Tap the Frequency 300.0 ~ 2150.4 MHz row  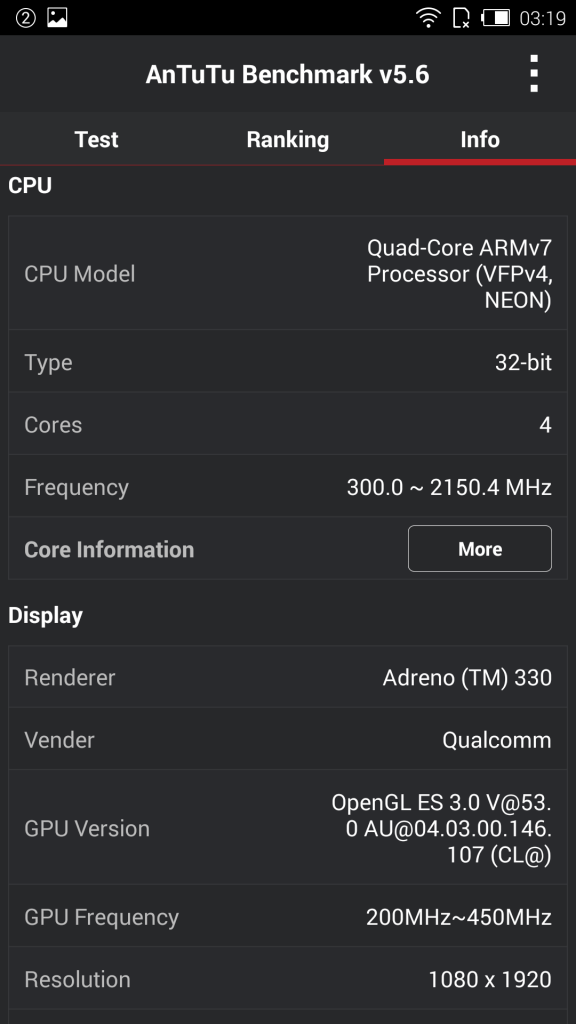point(288,487)
